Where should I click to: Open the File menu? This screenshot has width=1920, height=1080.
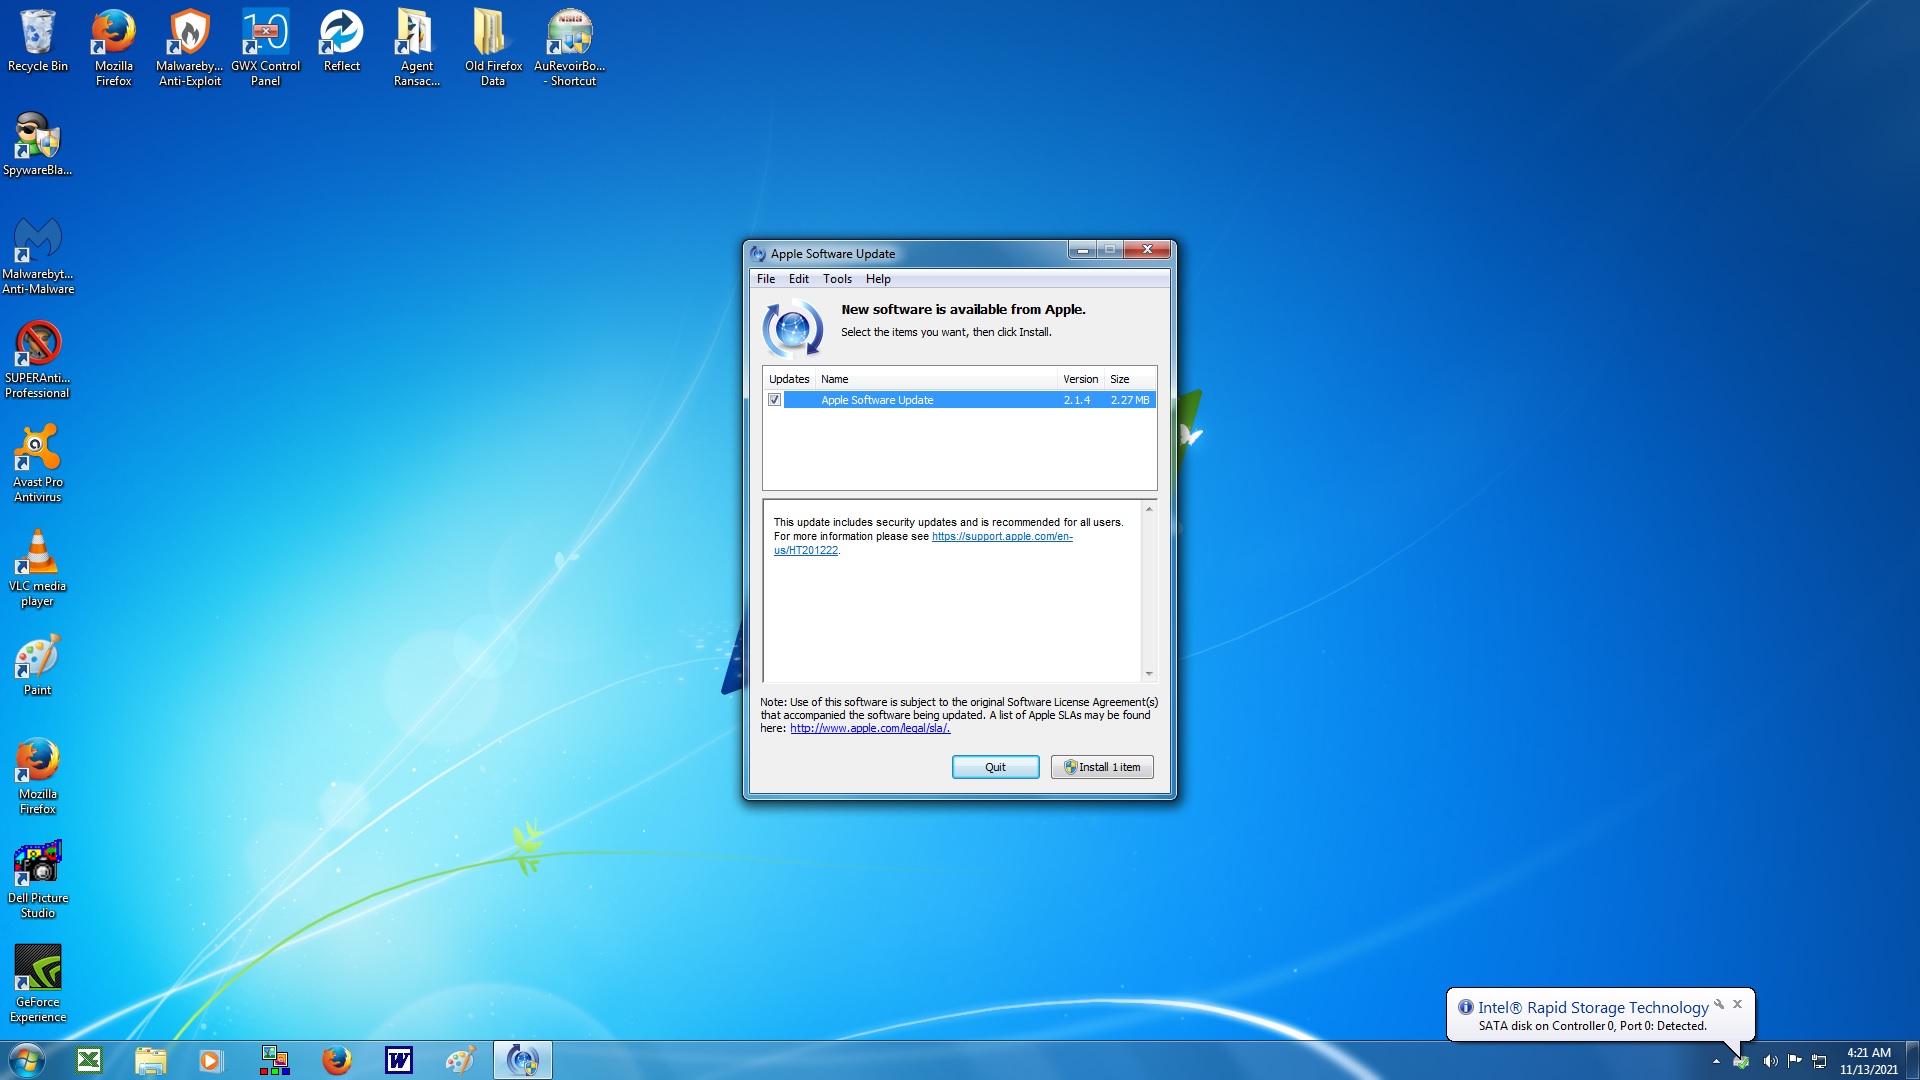(766, 279)
